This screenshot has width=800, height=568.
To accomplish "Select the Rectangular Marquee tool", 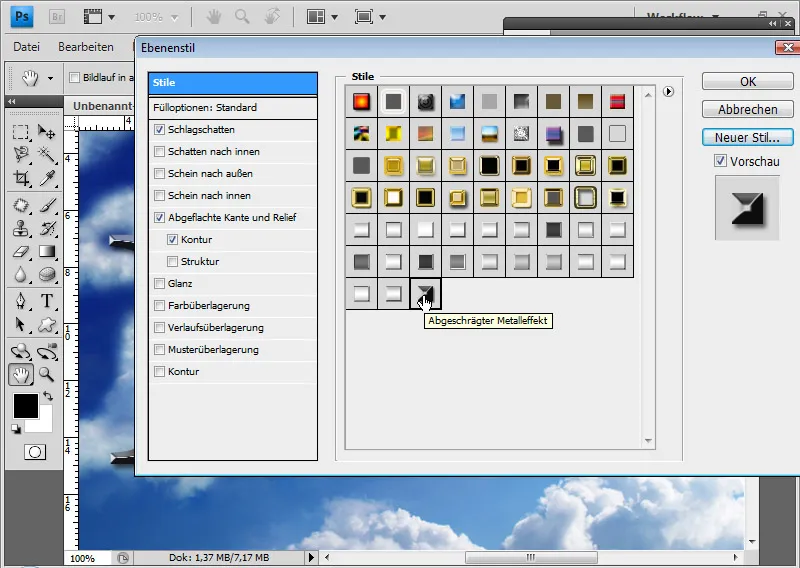I will coord(20,132).
